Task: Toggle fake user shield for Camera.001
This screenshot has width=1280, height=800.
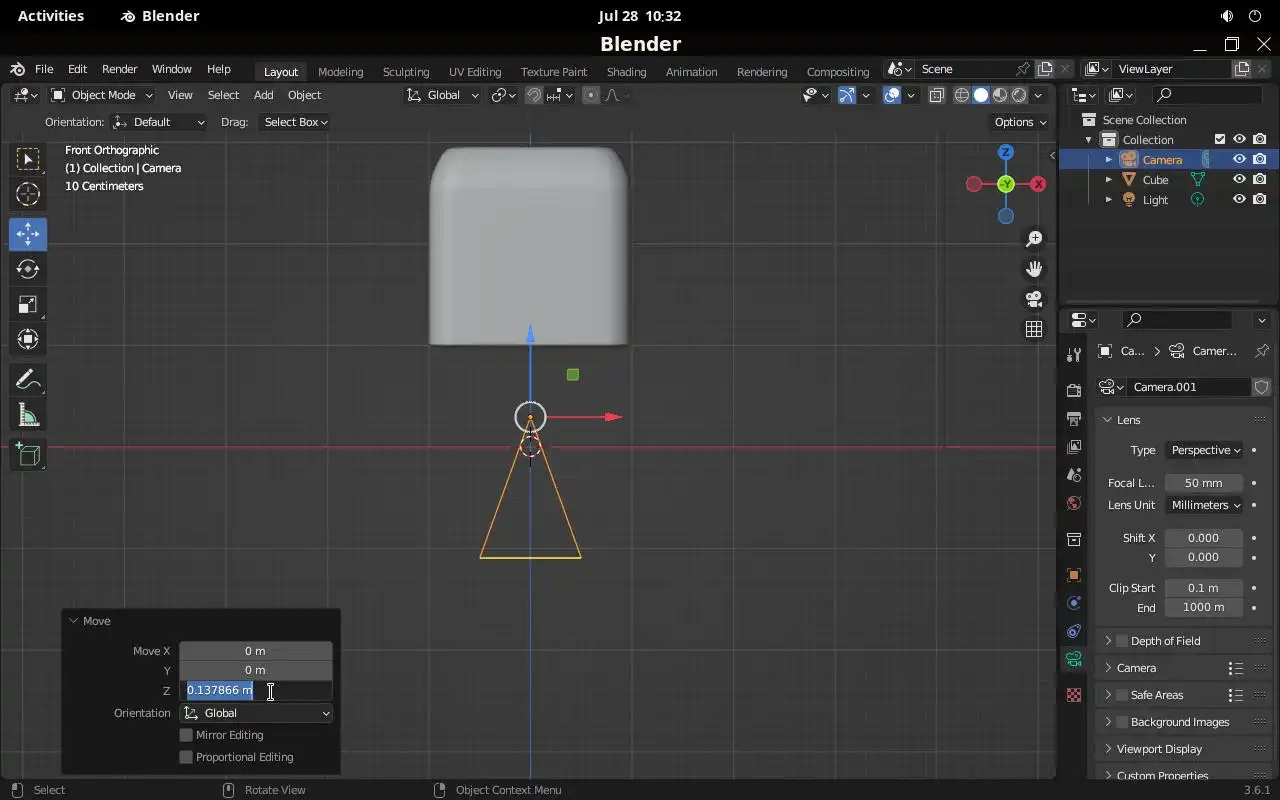Action: pyautogui.click(x=1262, y=387)
